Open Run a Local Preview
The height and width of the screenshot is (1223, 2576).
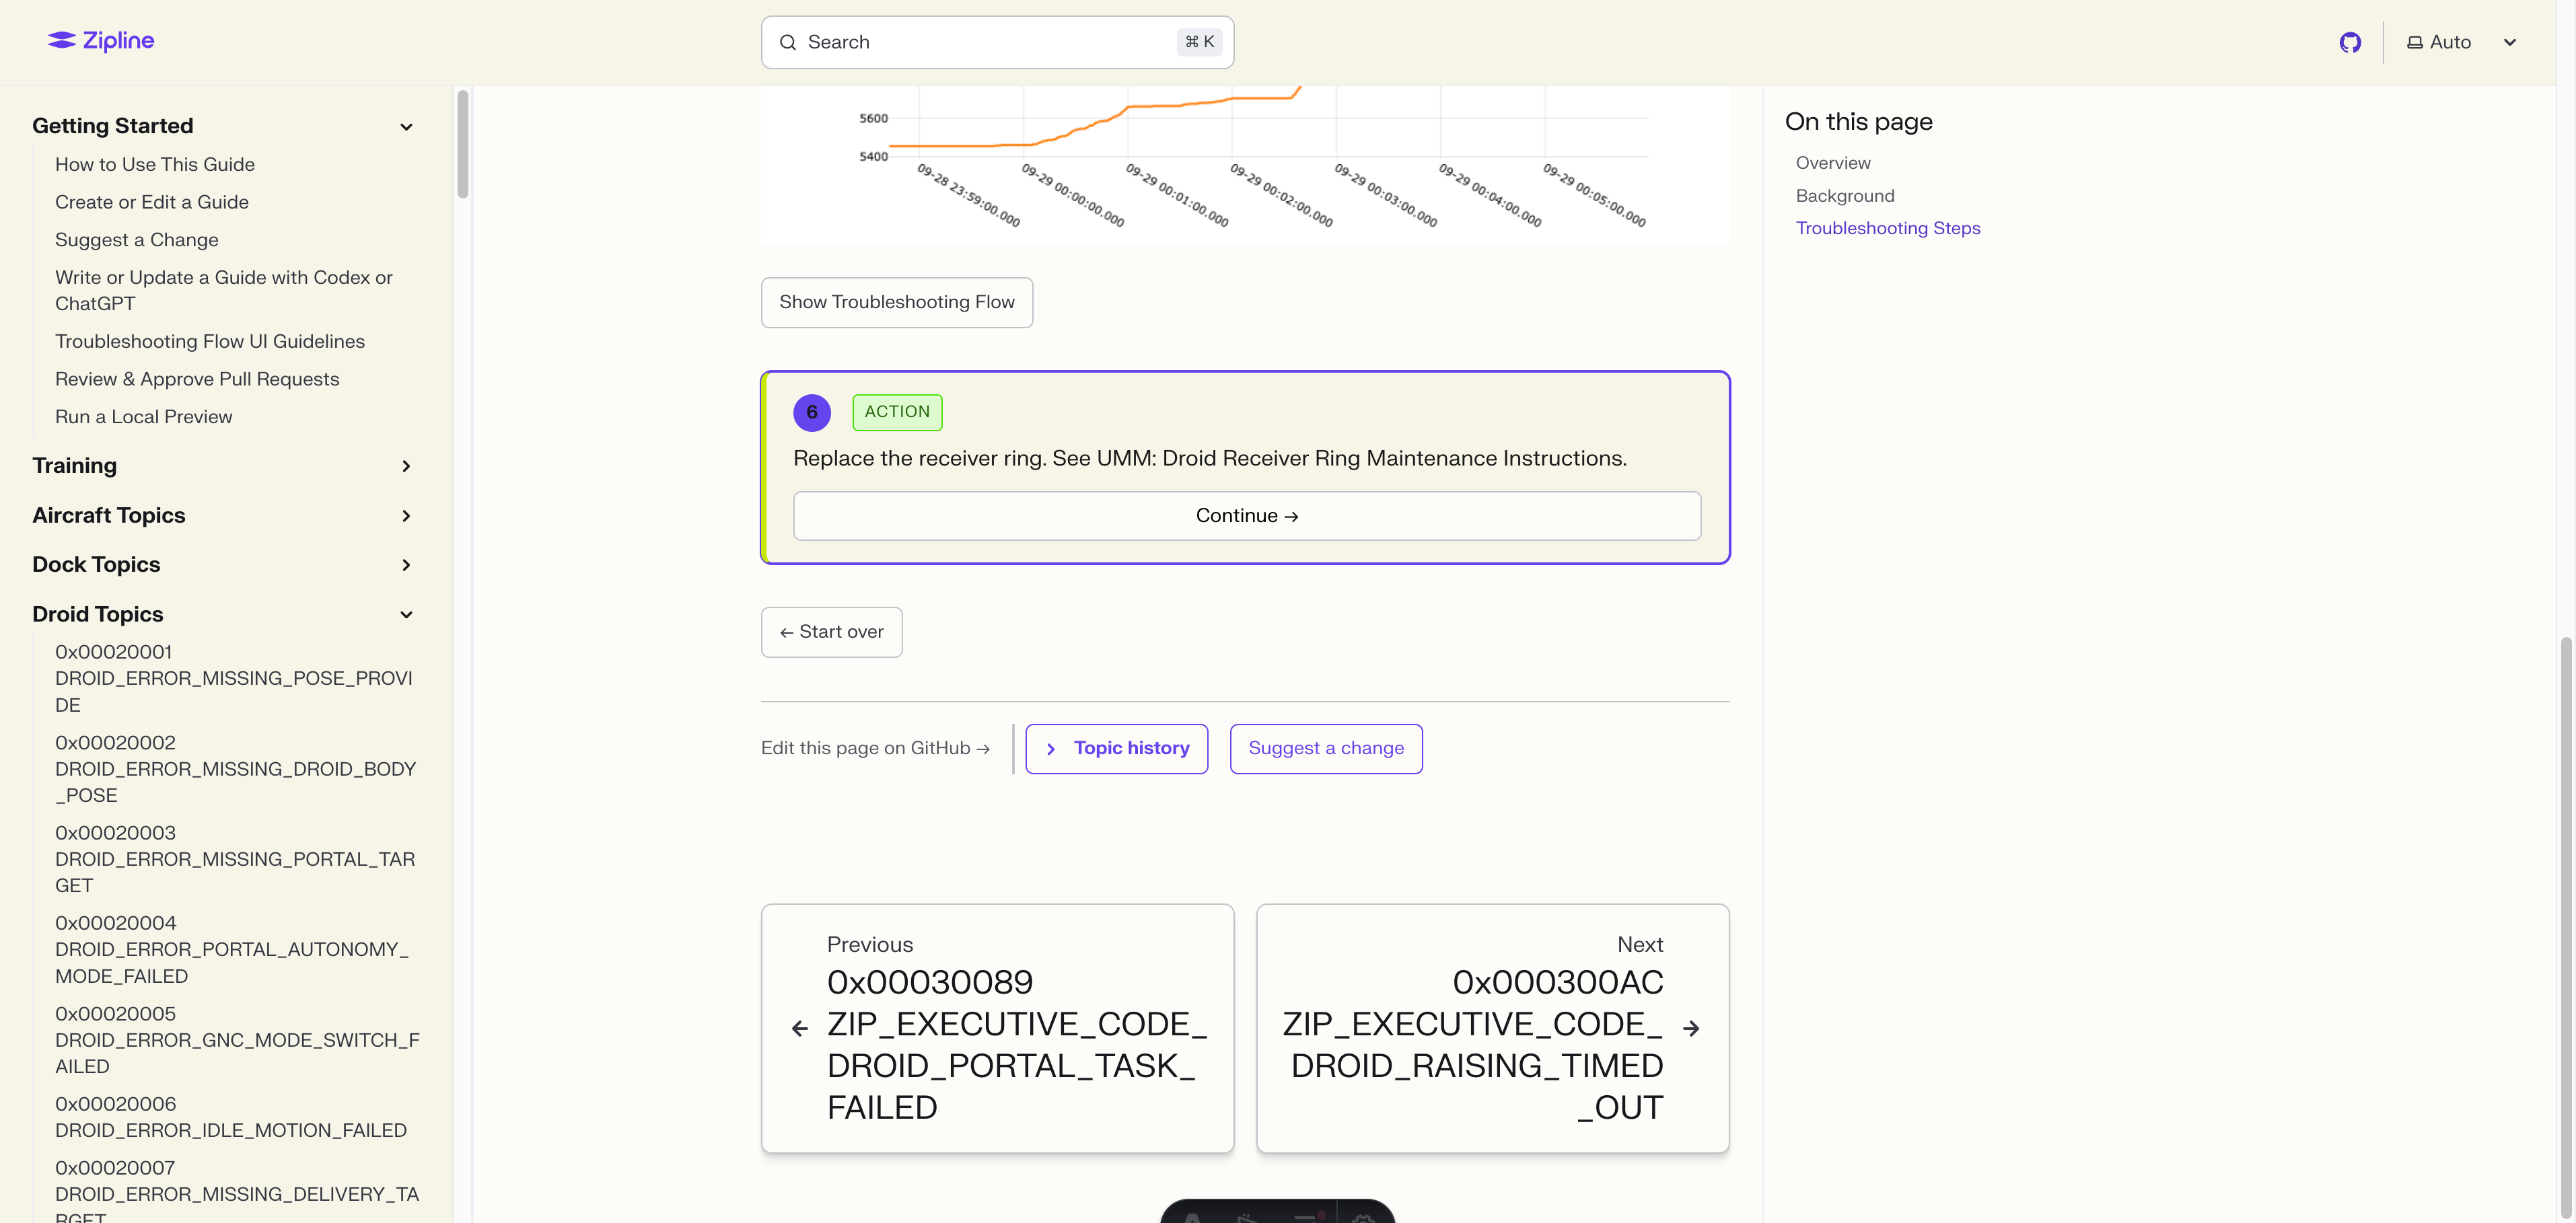(x=144, y=417)
